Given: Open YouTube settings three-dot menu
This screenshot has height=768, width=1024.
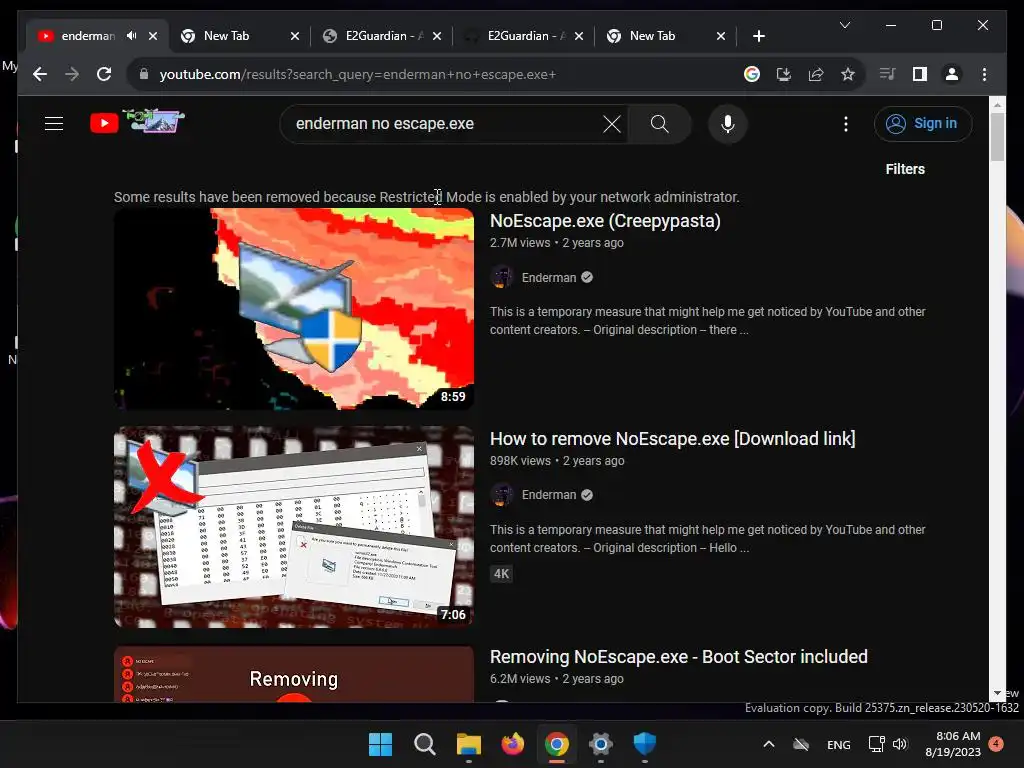Looking at the screenshot, I should [846, 123].
